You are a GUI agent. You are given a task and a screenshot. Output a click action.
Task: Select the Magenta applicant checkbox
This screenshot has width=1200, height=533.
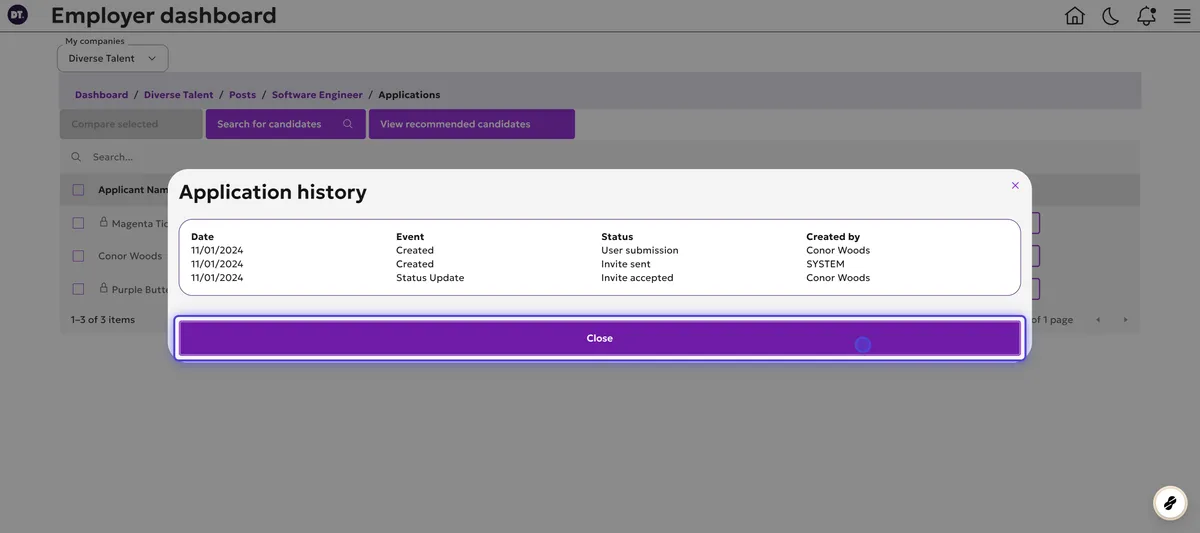pyautogui.click(x=78, y=223)
